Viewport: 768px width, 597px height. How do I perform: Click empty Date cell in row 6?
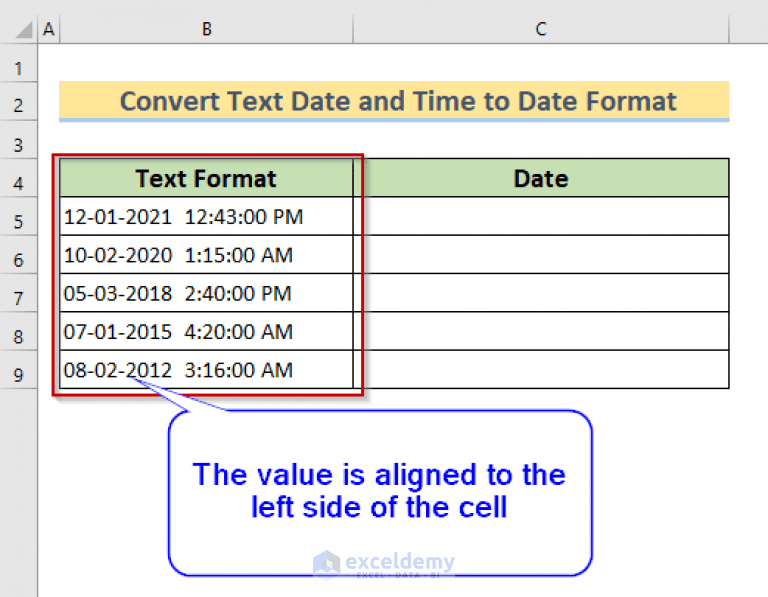(x=541, y=255)
